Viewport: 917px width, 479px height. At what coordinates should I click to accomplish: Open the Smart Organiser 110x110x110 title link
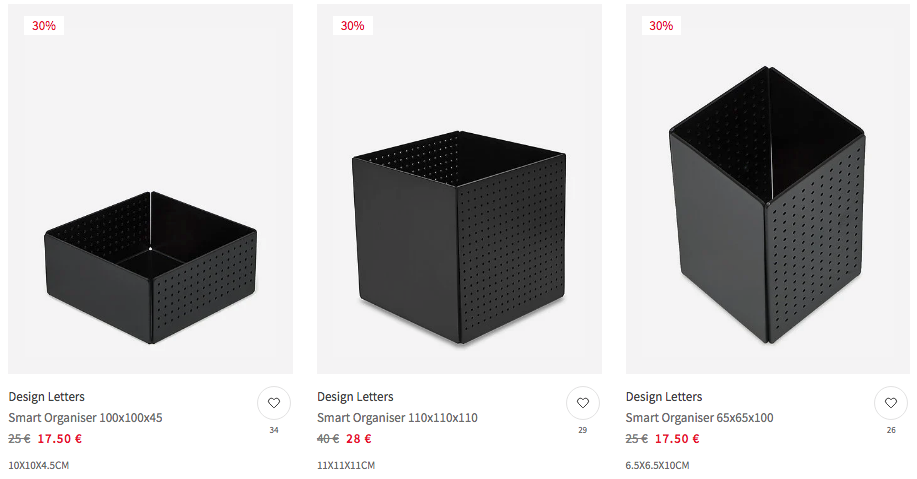[x=397, y=418]
